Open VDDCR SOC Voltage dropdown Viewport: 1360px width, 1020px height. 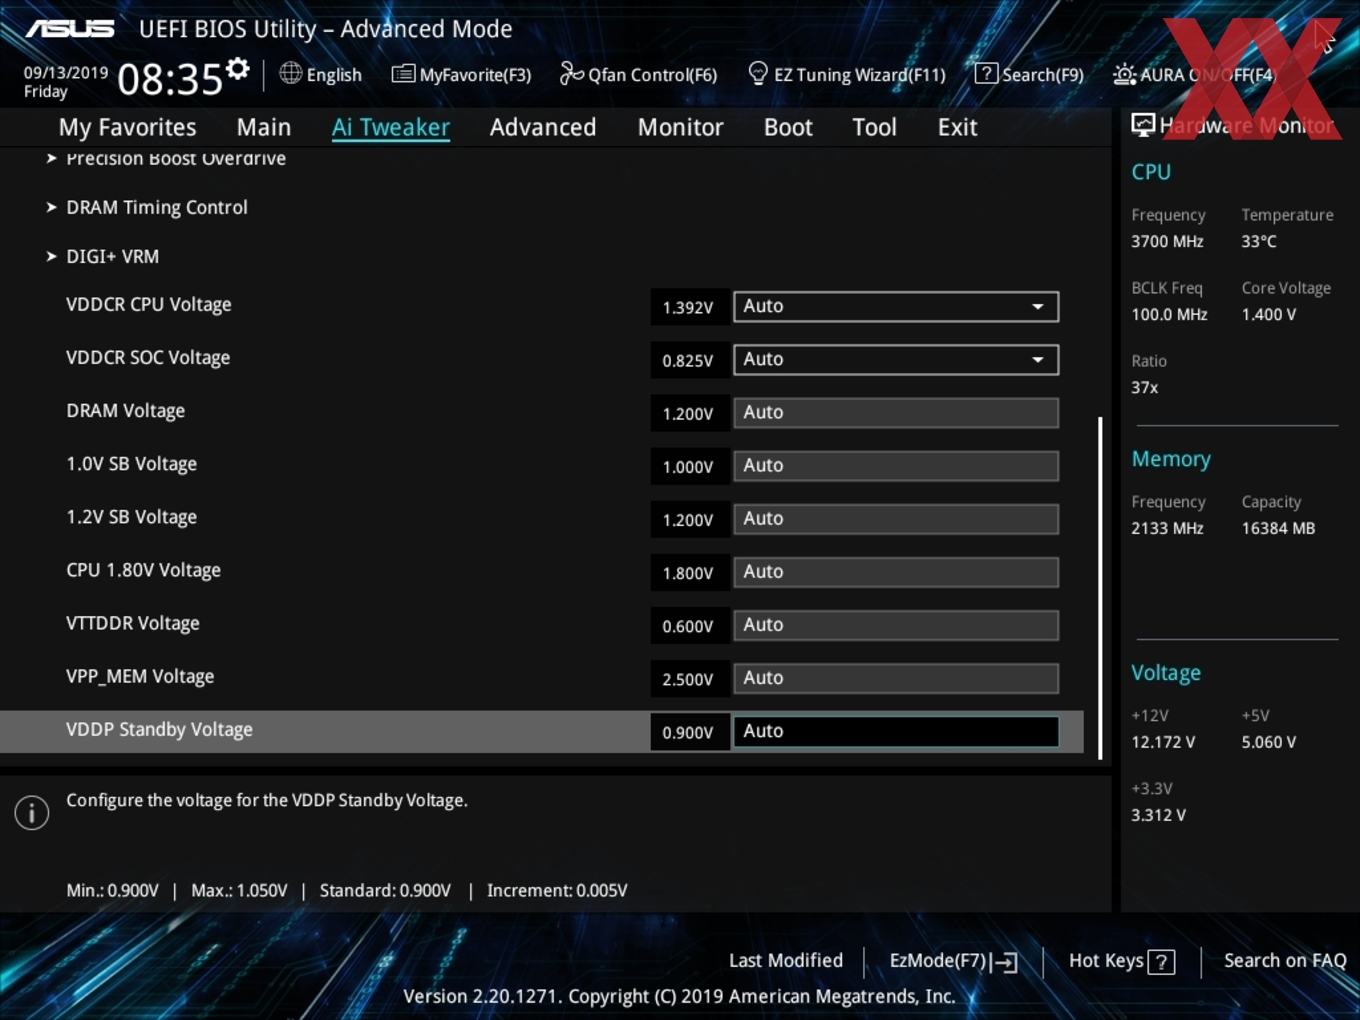click(896, 359)
